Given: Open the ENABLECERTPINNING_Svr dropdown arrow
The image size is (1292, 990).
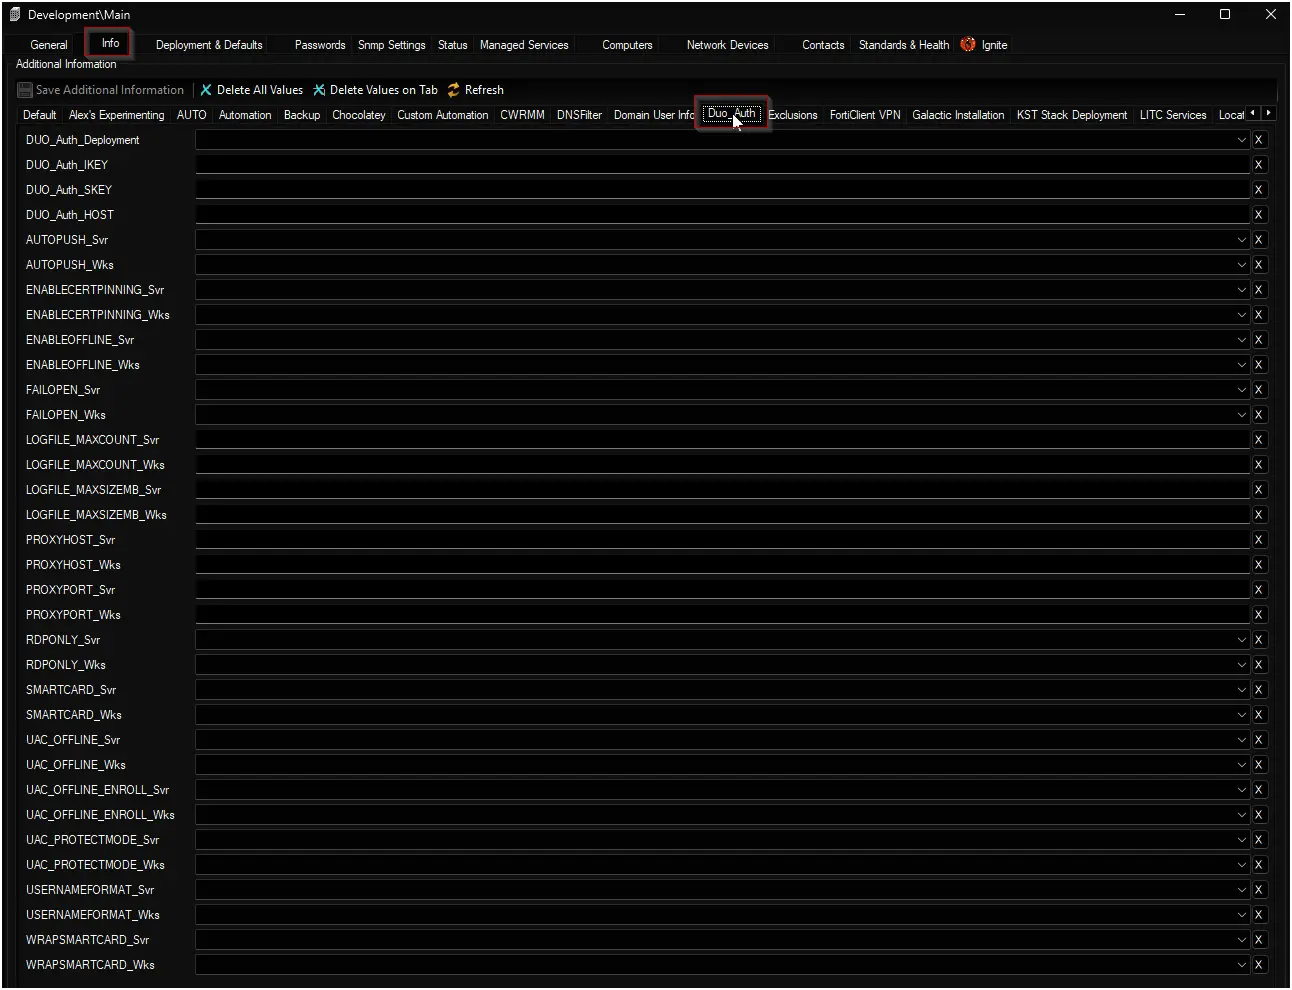Looking at the screenshot, I should (1242, 290).
